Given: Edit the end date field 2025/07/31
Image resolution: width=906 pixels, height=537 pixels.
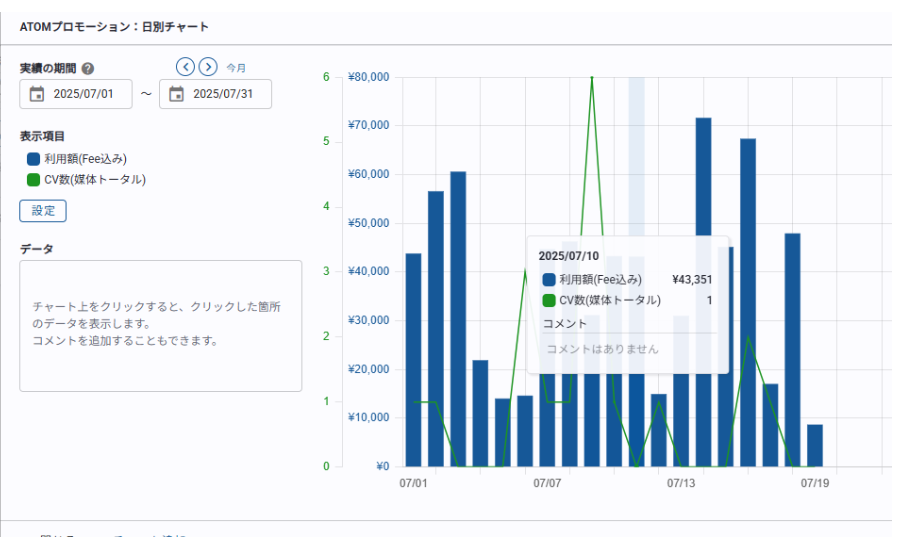Looking at the screenshot, I should [216, 94].
